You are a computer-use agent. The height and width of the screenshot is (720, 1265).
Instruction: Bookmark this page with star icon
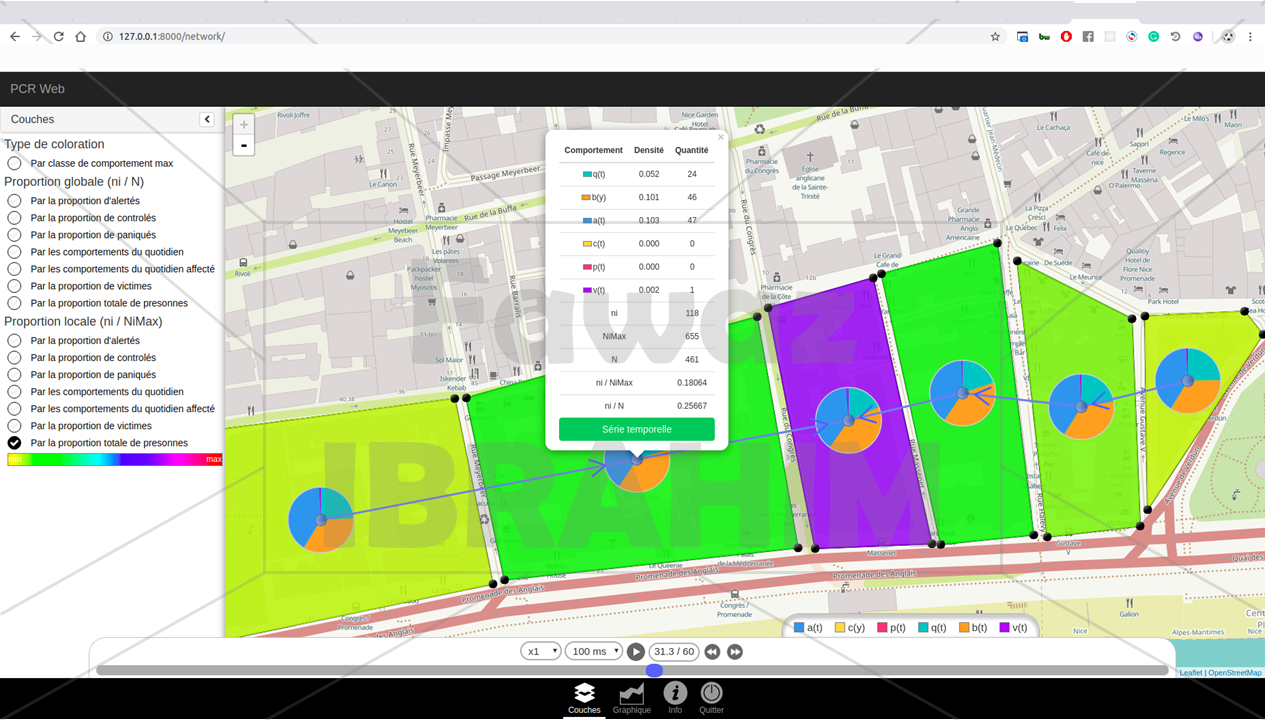click(995, 36)
